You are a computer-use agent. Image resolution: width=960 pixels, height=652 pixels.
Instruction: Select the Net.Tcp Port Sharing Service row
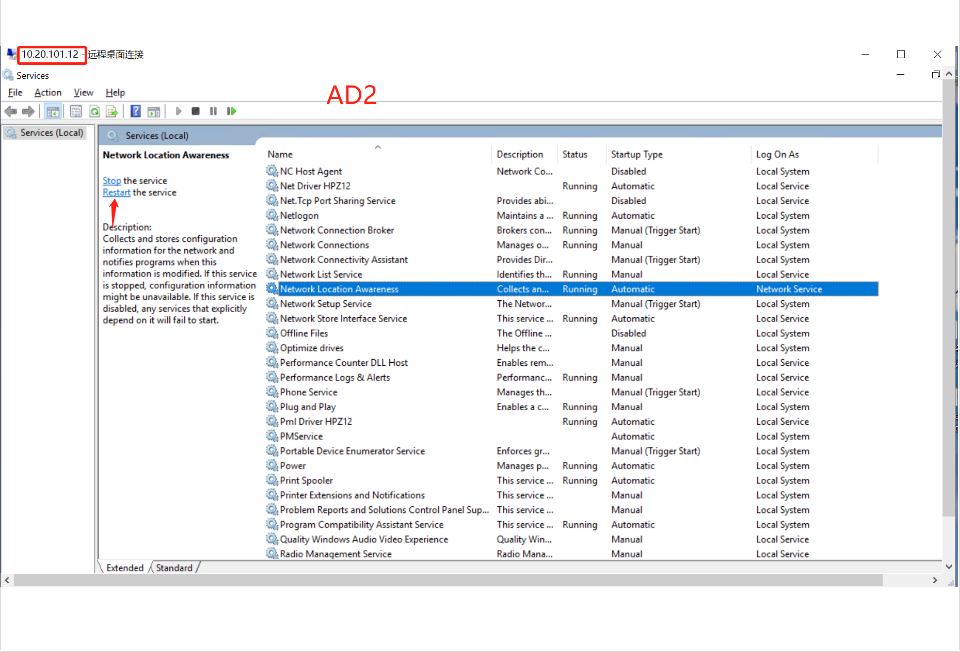coord(572,201)
